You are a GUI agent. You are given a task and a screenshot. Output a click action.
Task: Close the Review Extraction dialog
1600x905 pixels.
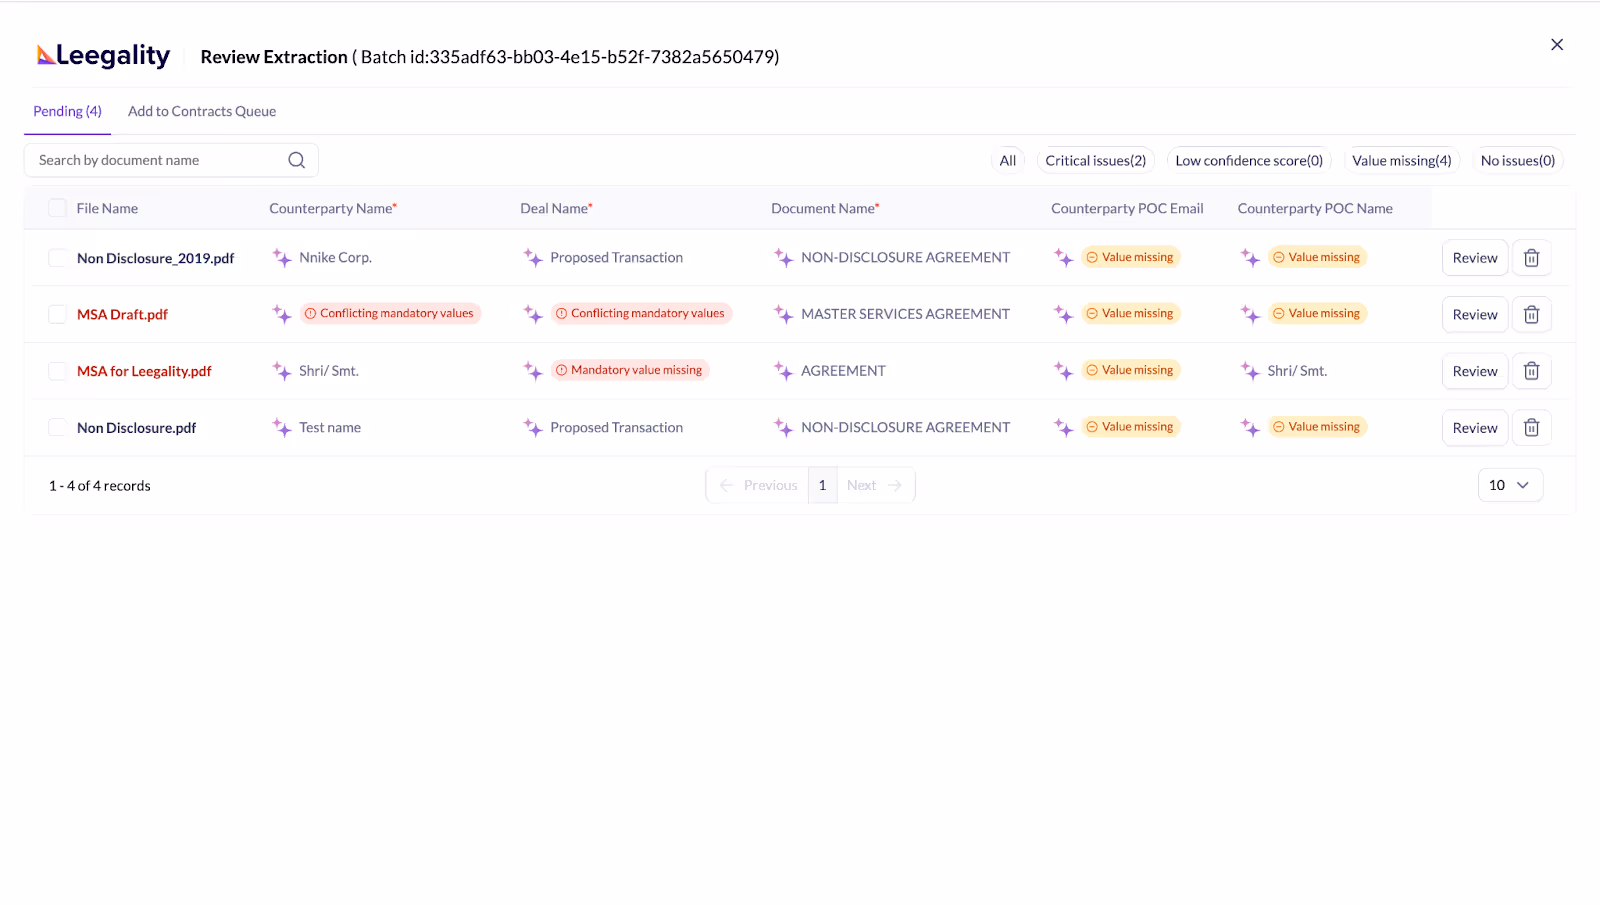pyautogui.click(x=1557, y=44)
